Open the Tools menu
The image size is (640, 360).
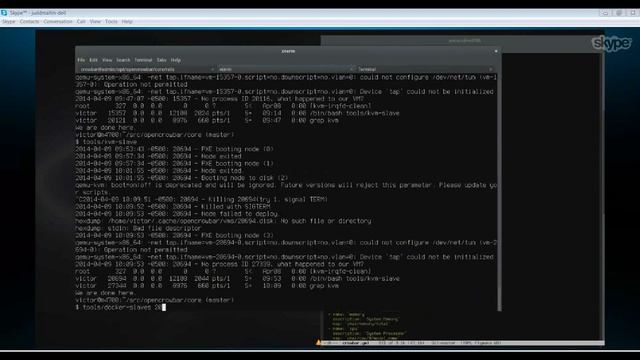tap(111, 22)
